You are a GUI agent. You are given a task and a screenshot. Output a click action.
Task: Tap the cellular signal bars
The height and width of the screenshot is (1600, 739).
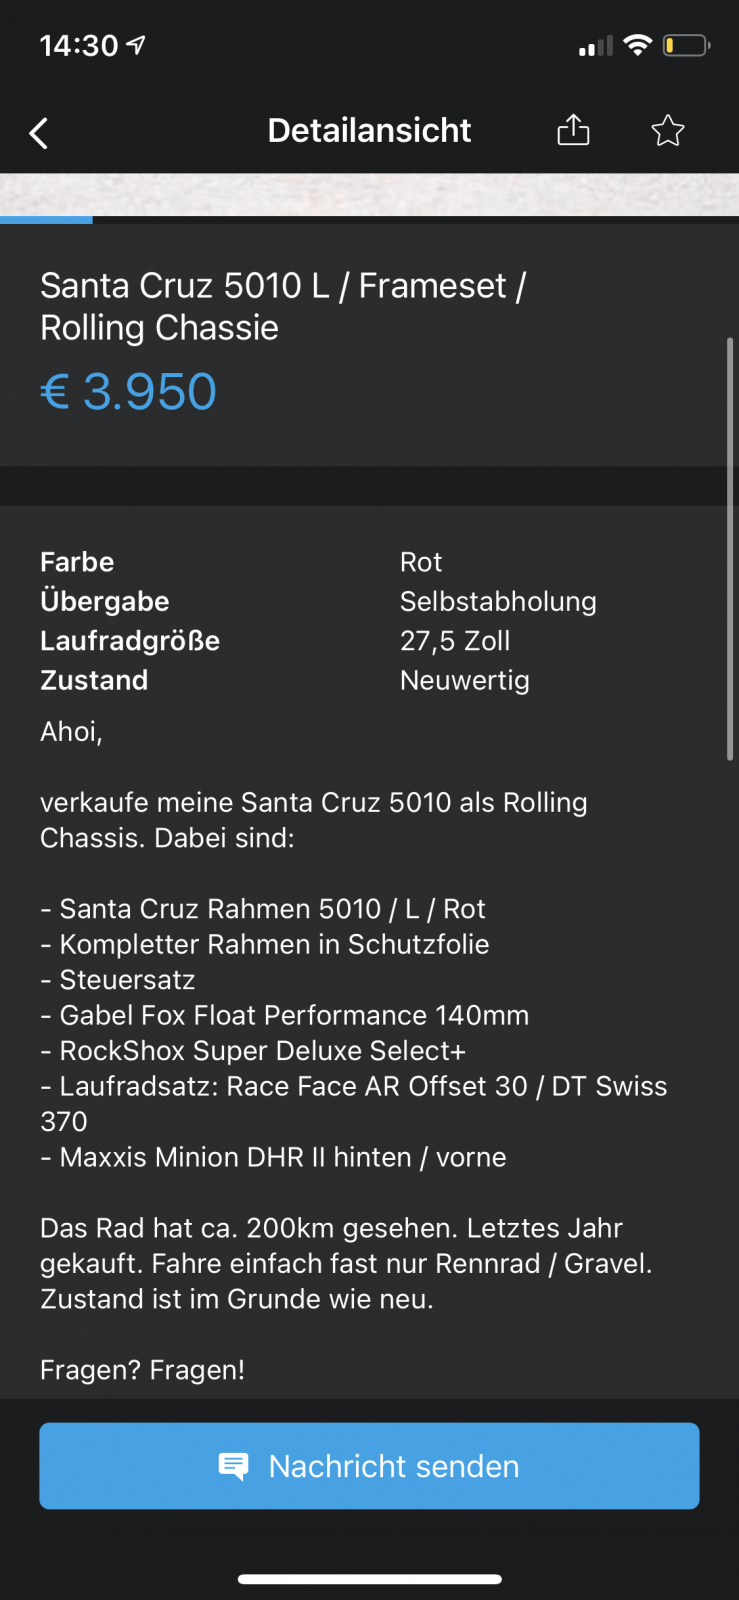tap(595, 47)
